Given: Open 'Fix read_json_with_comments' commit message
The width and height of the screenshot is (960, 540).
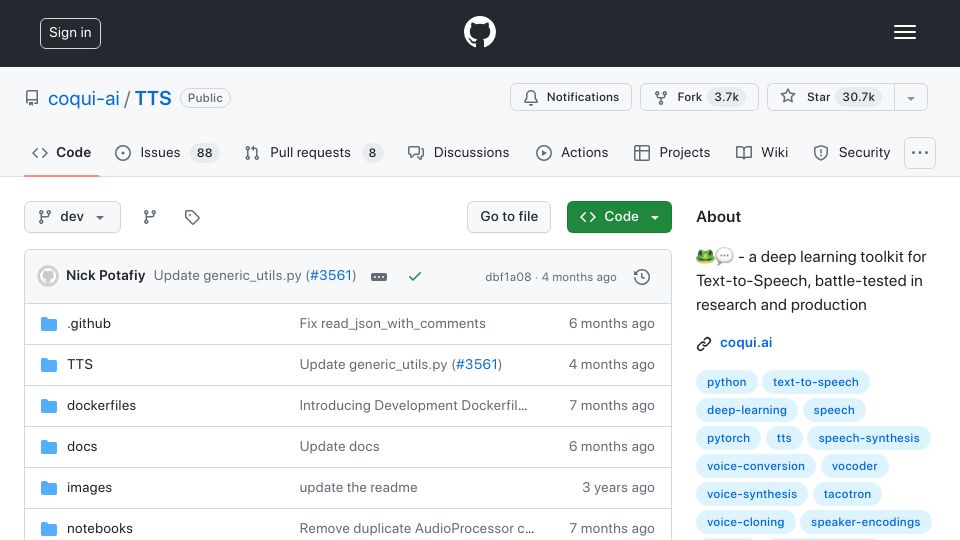Looking at the screenshot, I should pos(392,324).
